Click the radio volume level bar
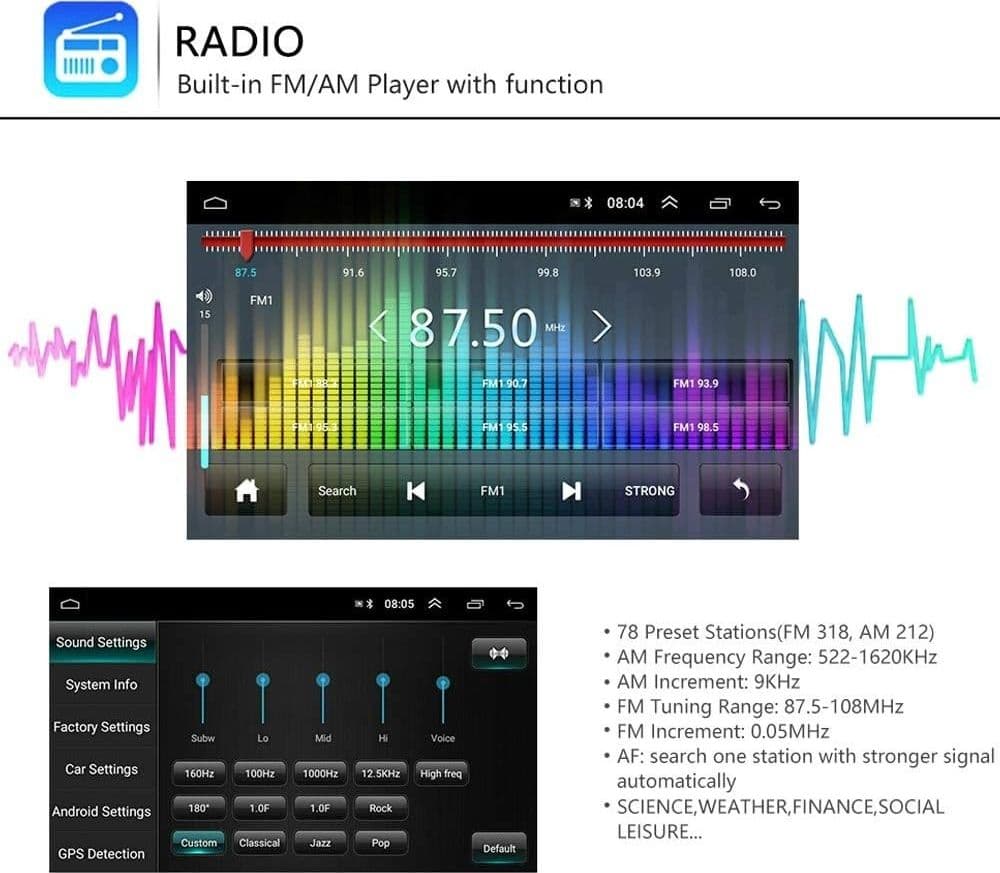This screenshot has width=1000, height=873. click(205, 396)
